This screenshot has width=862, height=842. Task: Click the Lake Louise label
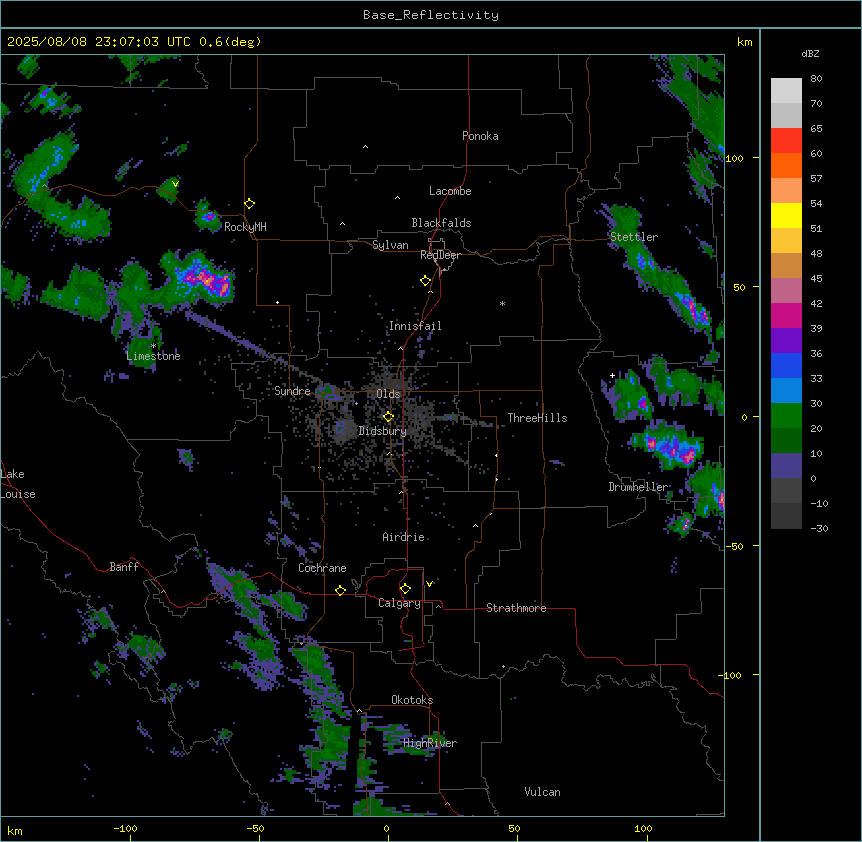(18, 484)
